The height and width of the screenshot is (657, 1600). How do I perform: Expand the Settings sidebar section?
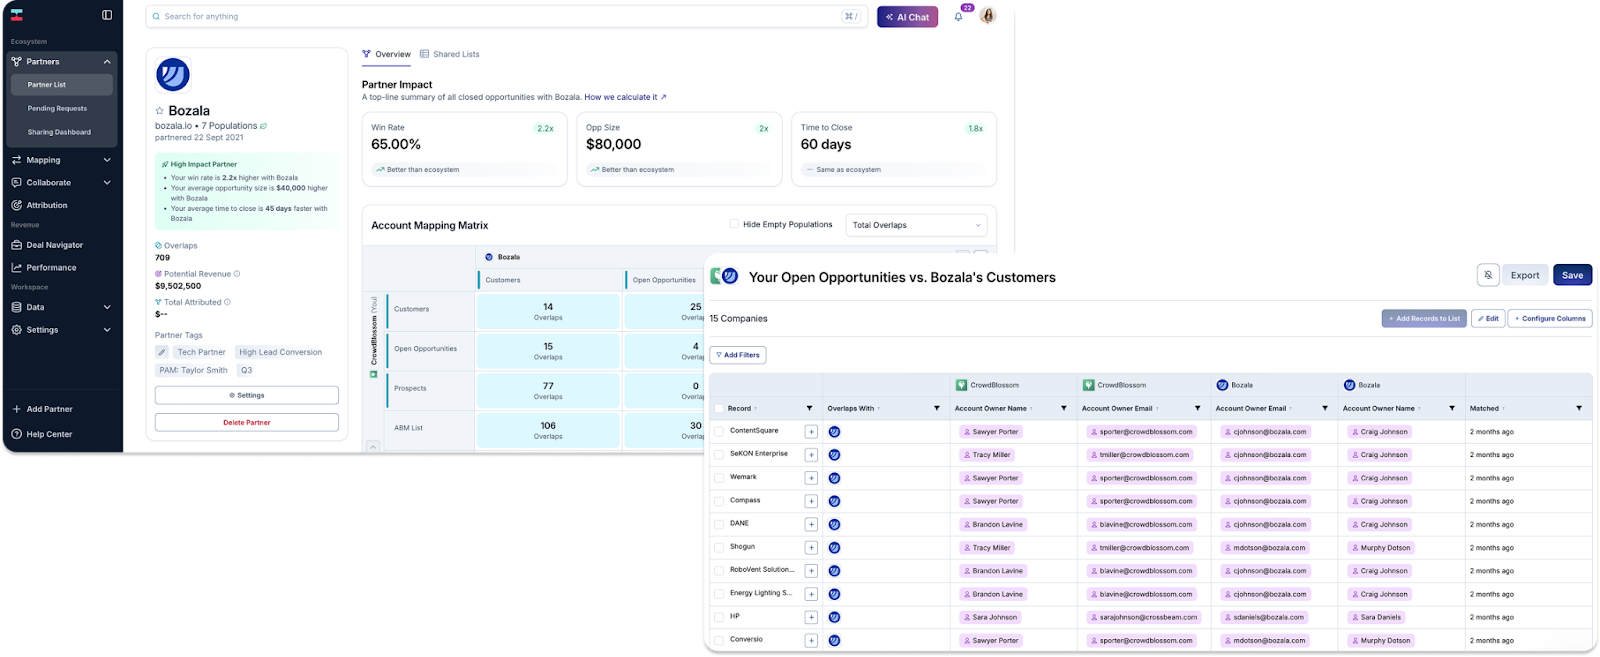[x=107, y=330]
